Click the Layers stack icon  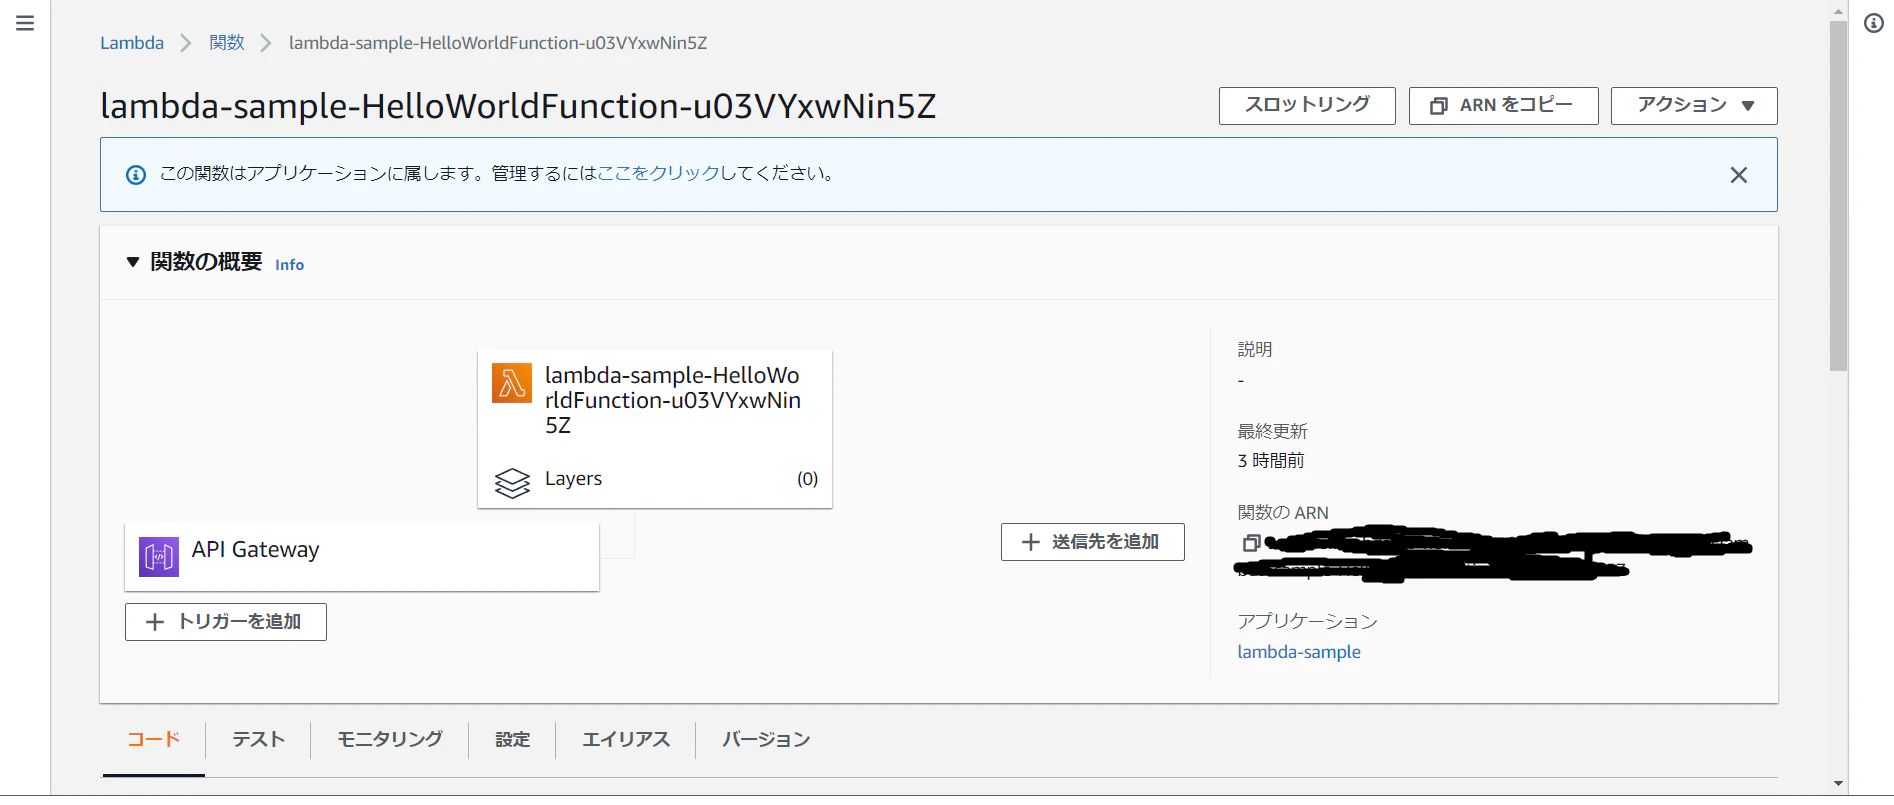[x=512, y=483]
